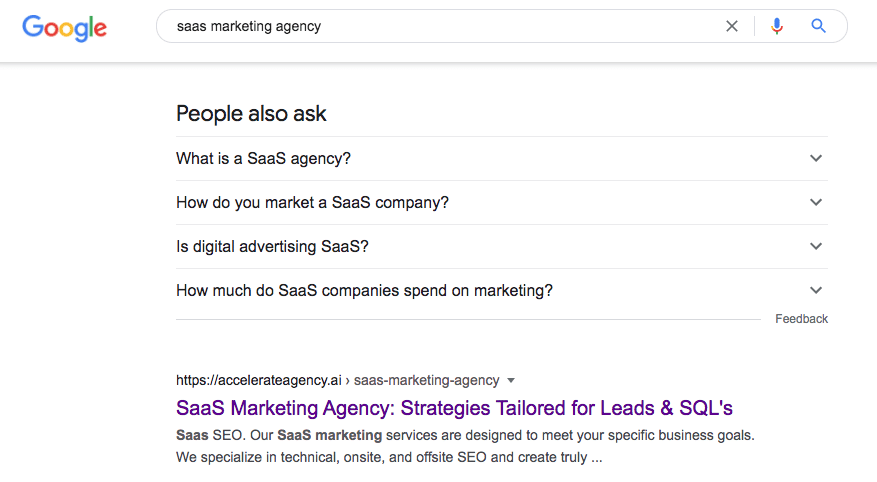
Task: Expand chevron for "Is digital advertising SaaS?"
Action: [816, 246]
